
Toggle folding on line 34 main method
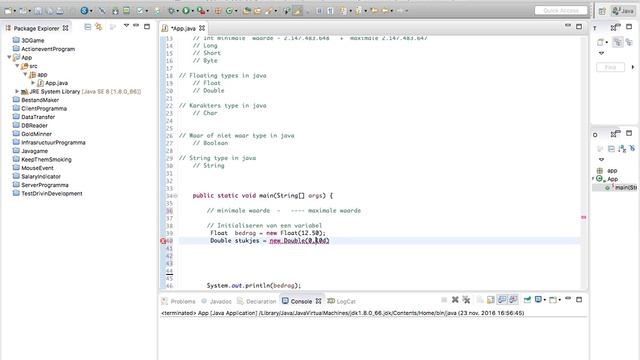(x=176, y=196)
